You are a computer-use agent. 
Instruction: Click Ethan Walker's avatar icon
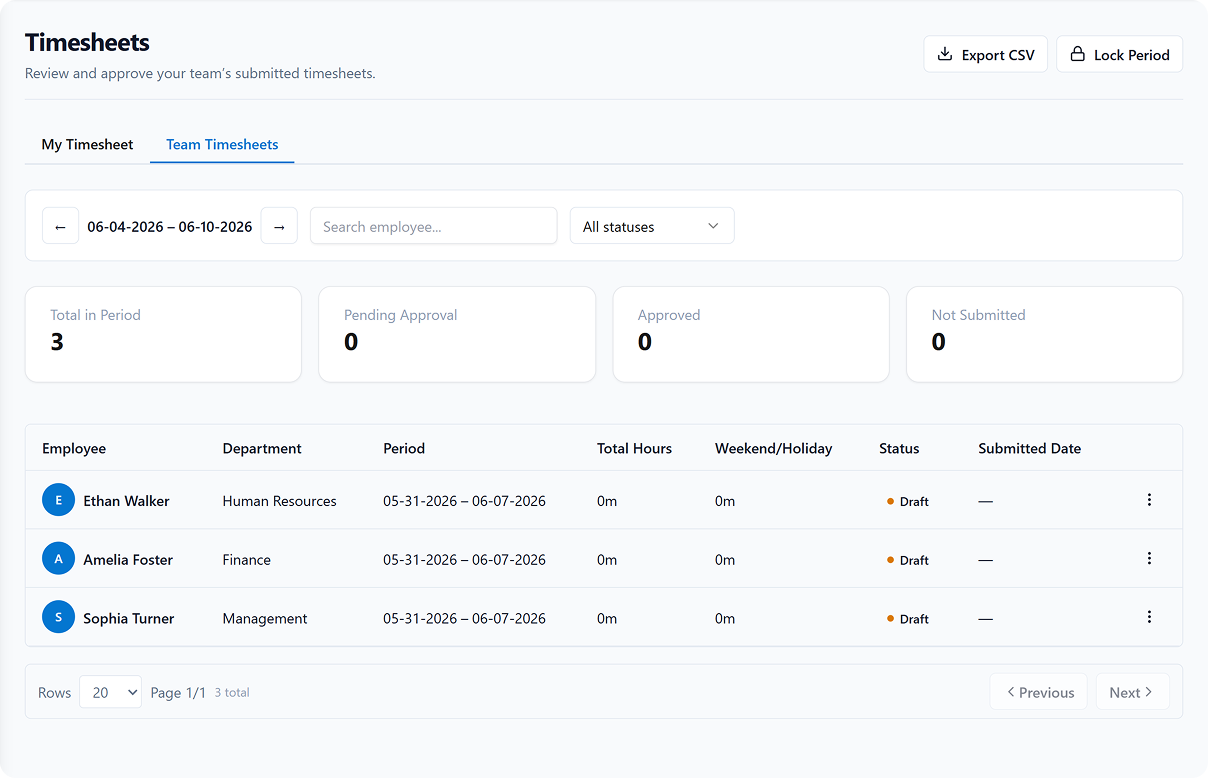(x=59, y=500)
